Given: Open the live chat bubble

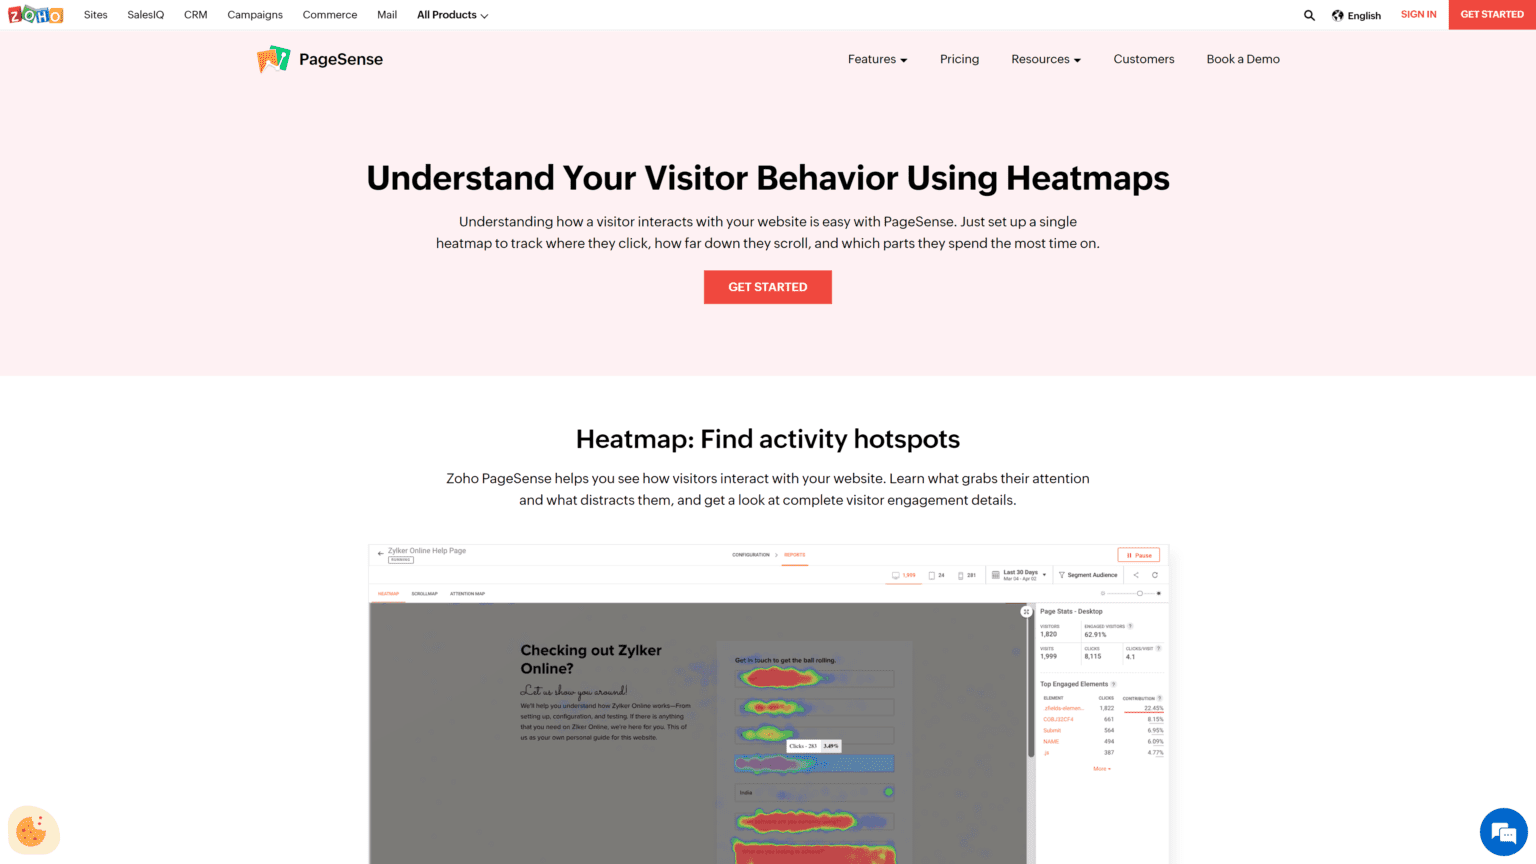Looking at the screenshot, I should coord(1503,832).
